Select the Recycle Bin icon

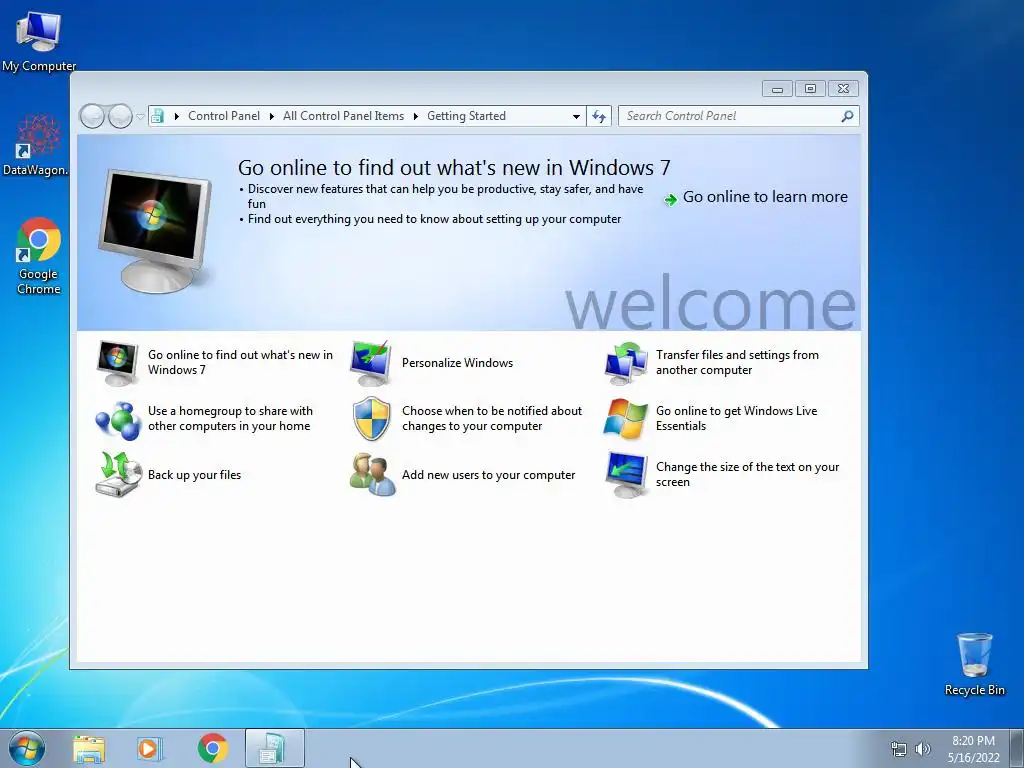[x=974, y=664]
